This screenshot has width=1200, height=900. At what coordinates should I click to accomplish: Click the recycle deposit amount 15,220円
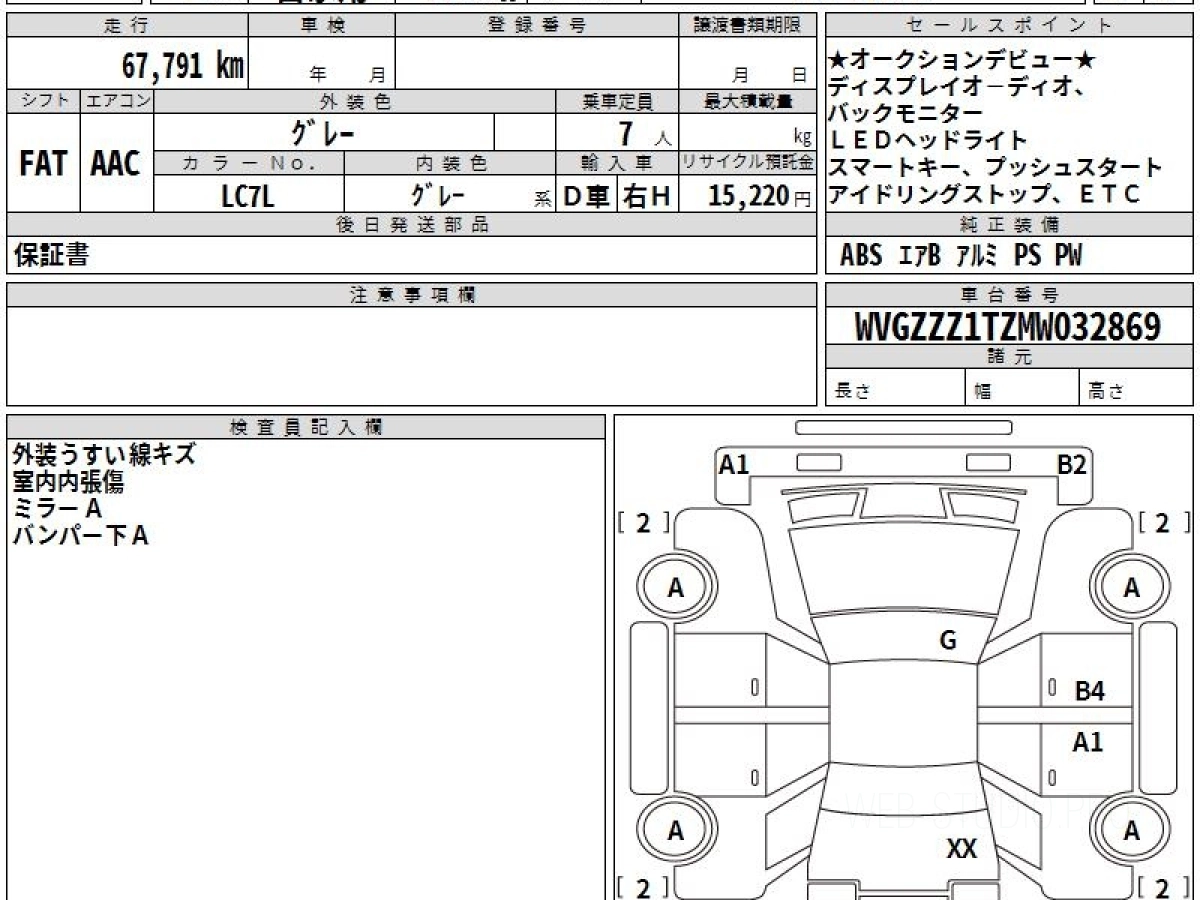[x=760, y=196]
